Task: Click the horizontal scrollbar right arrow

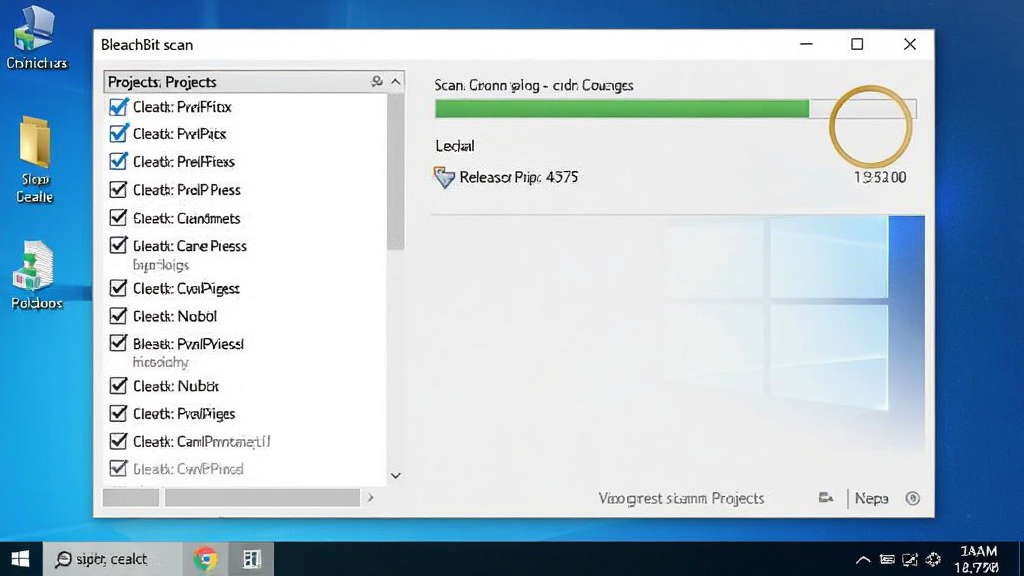Action: click(370, 498)
